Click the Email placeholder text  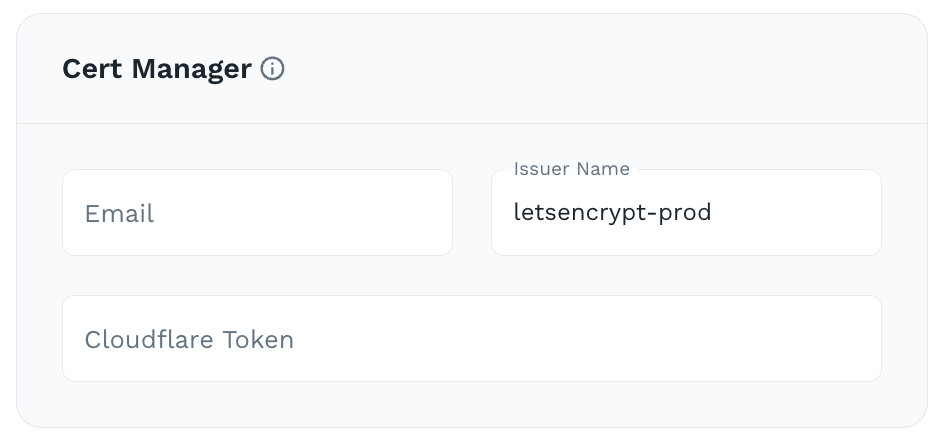119,214
